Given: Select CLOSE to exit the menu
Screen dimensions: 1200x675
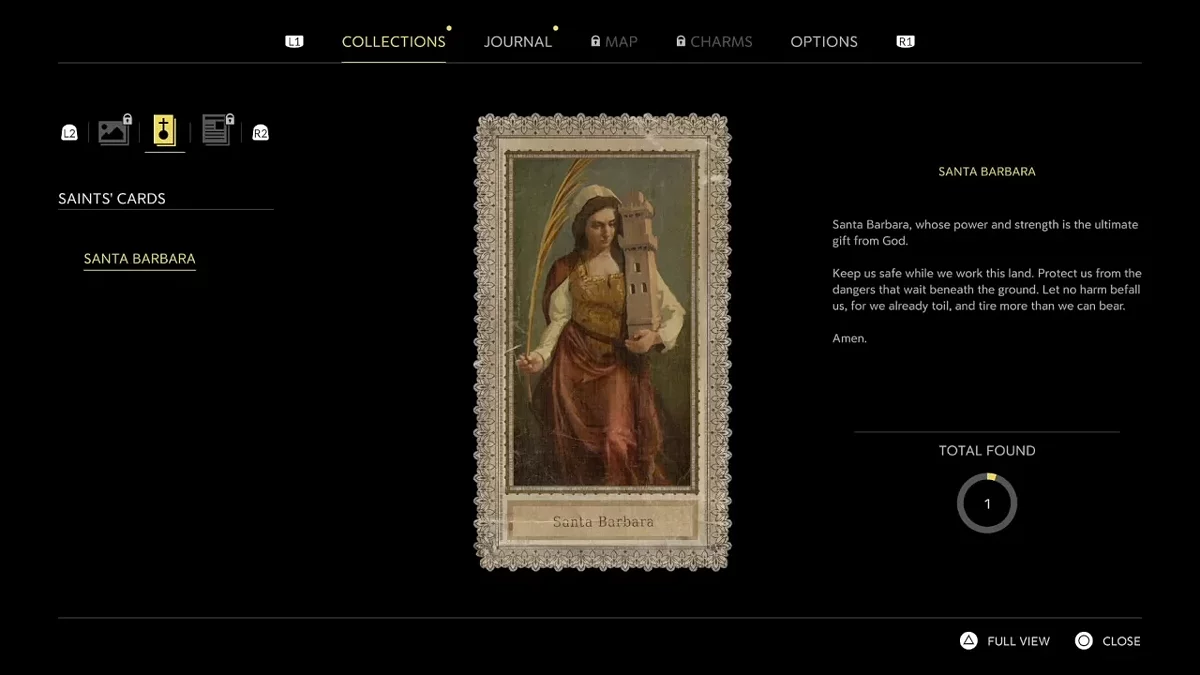Looking at the screenshot, I should point(1121,641).
